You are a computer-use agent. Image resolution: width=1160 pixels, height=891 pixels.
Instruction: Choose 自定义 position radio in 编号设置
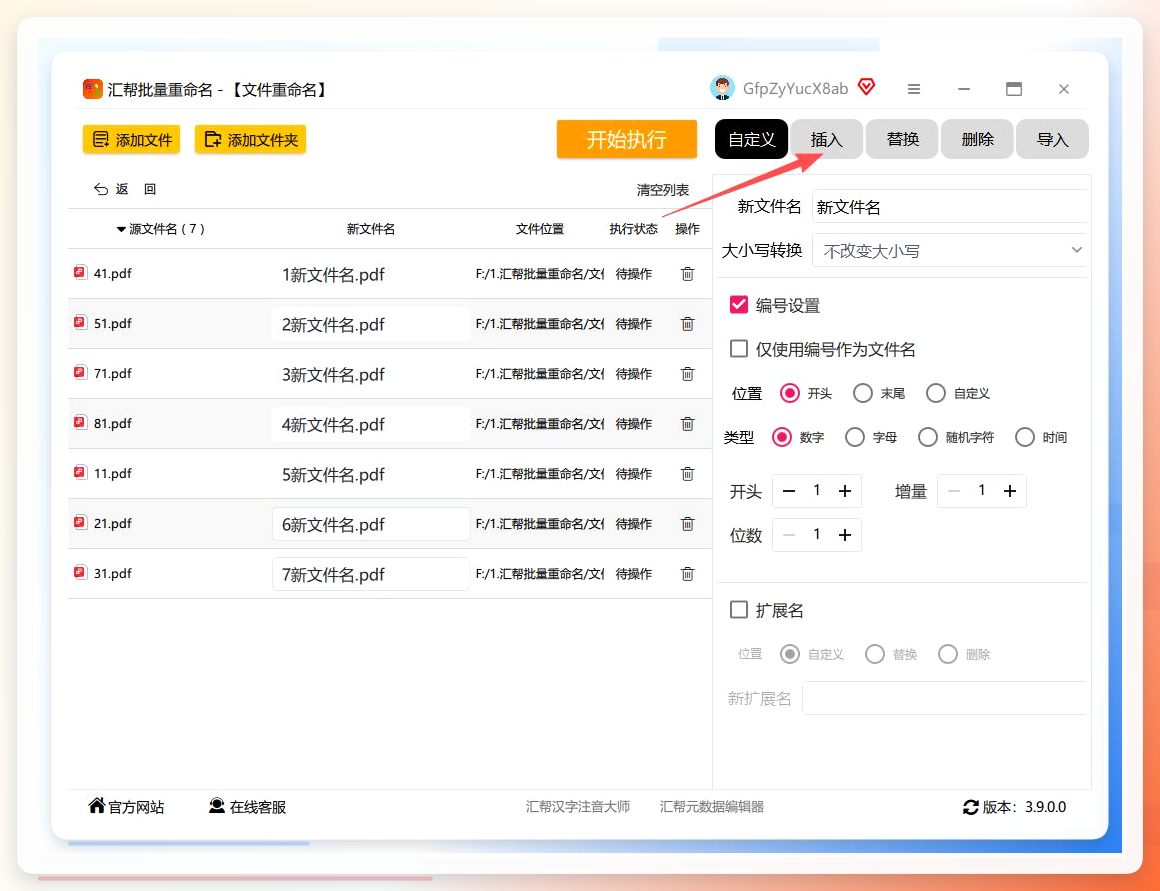(936, 393)
